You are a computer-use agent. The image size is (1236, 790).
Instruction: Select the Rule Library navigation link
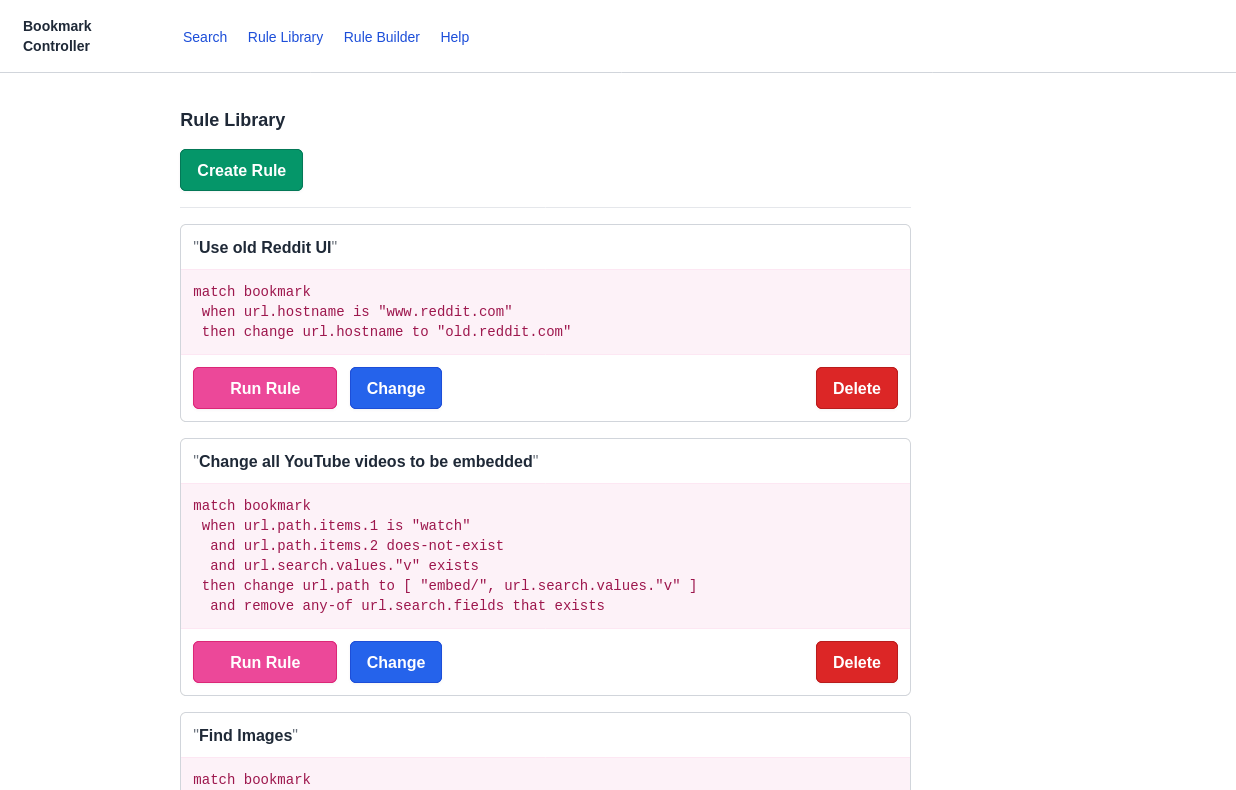coord(285,37)
